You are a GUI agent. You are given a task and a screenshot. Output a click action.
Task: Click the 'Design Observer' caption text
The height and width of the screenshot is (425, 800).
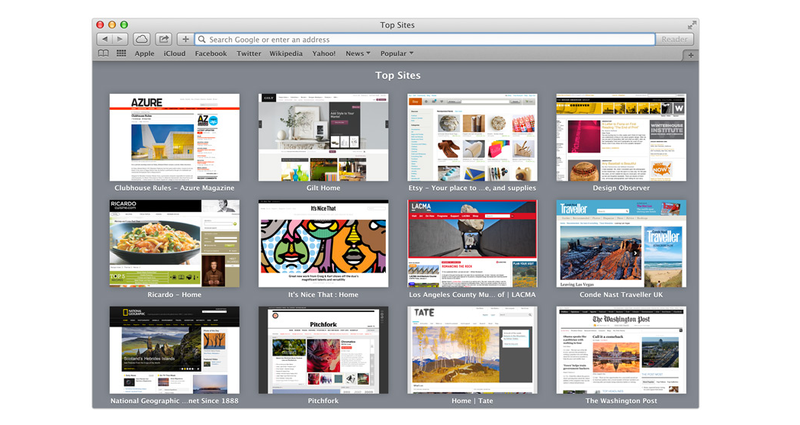point(621,188)
